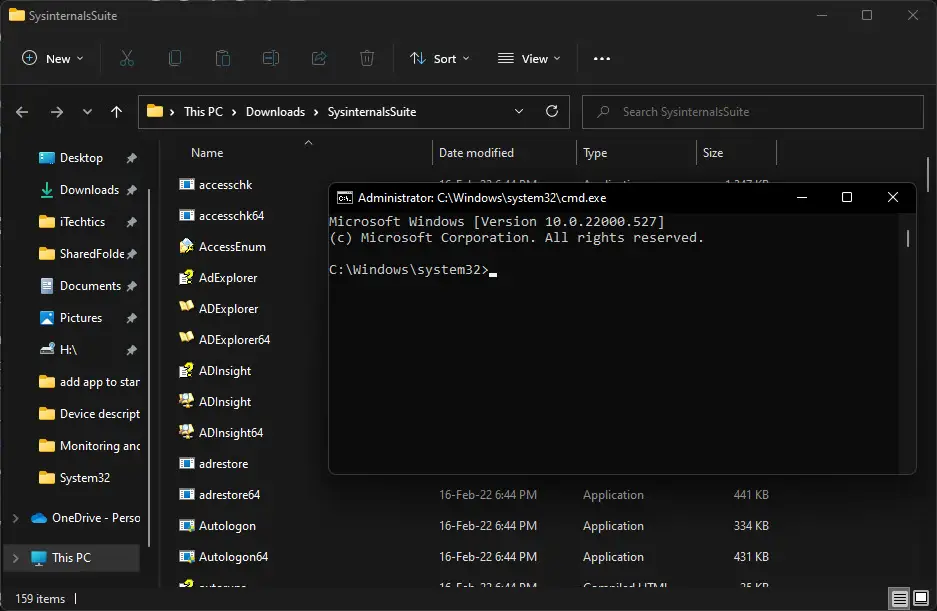
Task: Click the 334 KB size cell
Action: [751, 526]
